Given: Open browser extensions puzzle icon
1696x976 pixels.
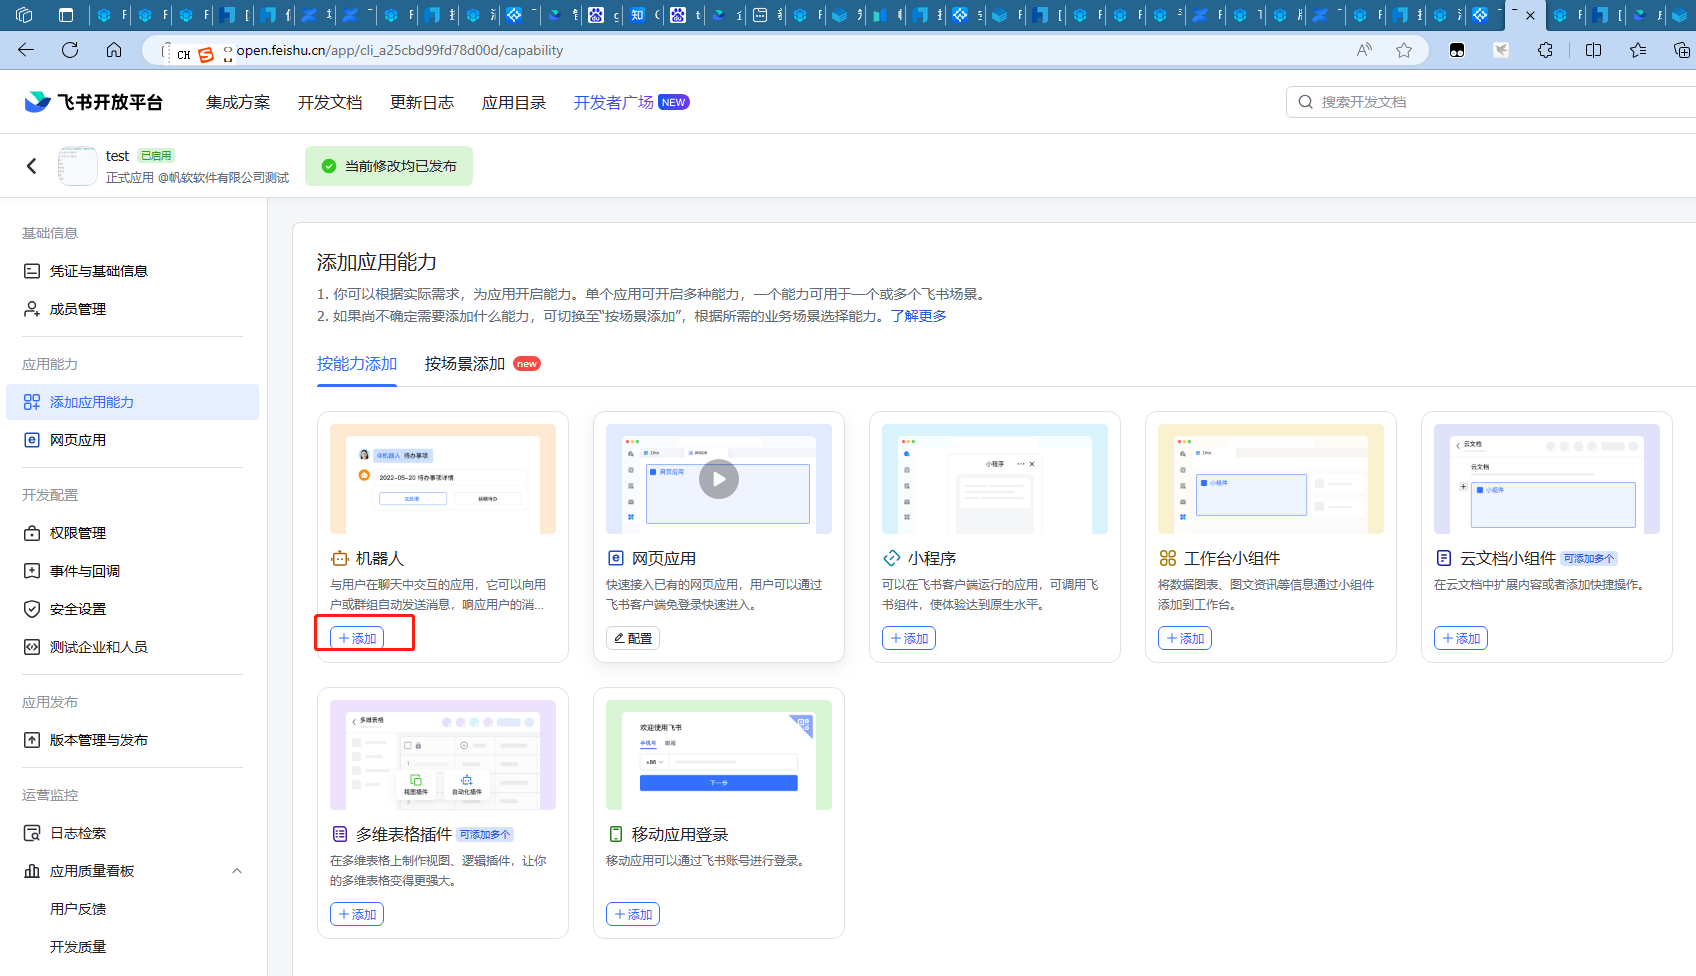Looking at the screenshot, I should pyautogui.click(x=1545, y=50).
